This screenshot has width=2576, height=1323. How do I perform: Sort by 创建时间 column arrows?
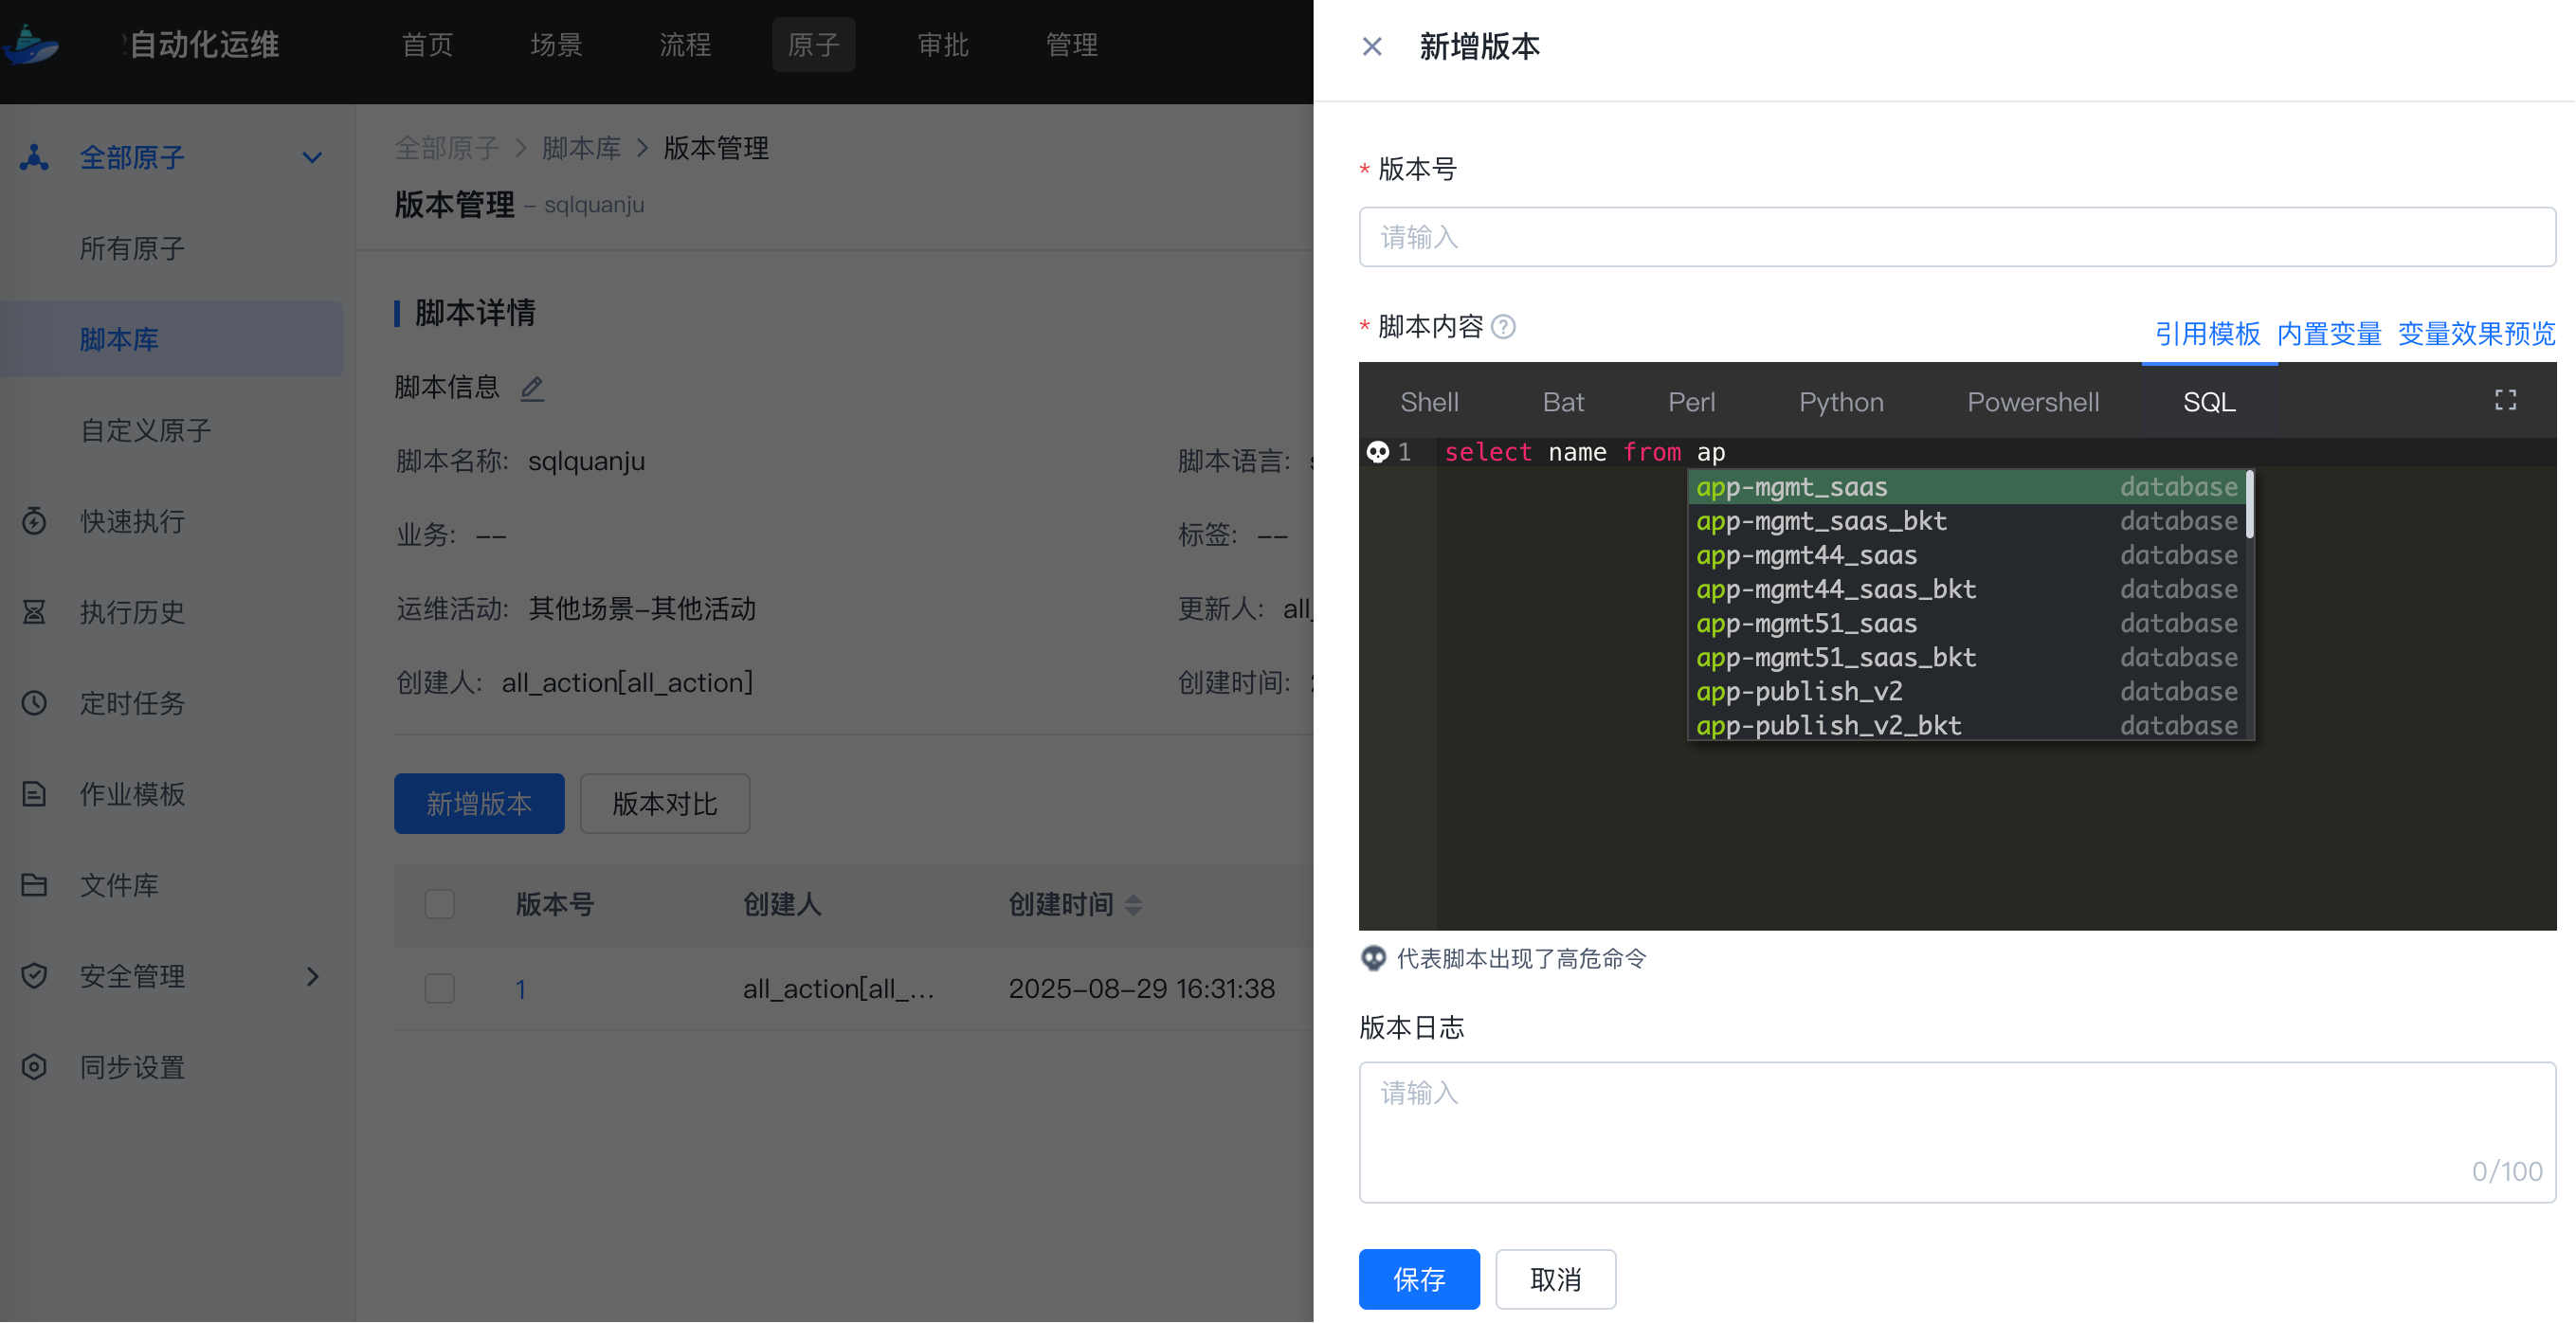click(1133, 905)
